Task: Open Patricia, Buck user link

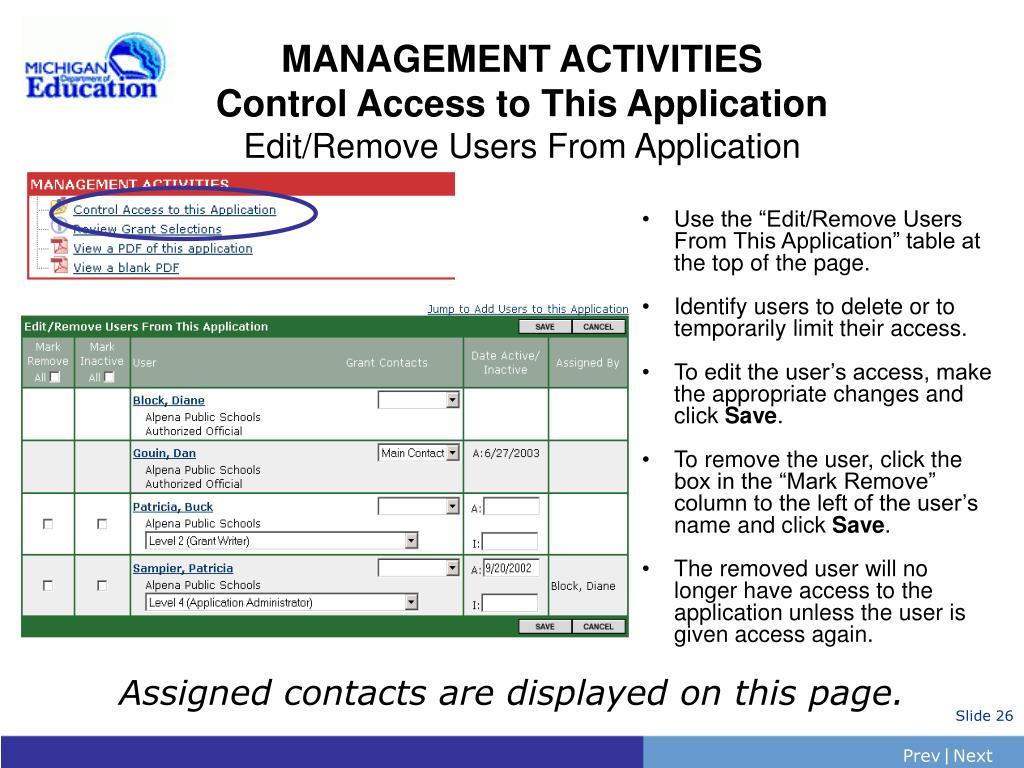Action: point(172,507)
